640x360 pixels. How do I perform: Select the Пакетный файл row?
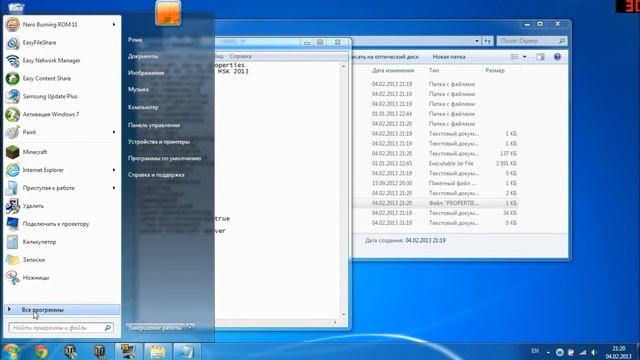pos(436,183)
